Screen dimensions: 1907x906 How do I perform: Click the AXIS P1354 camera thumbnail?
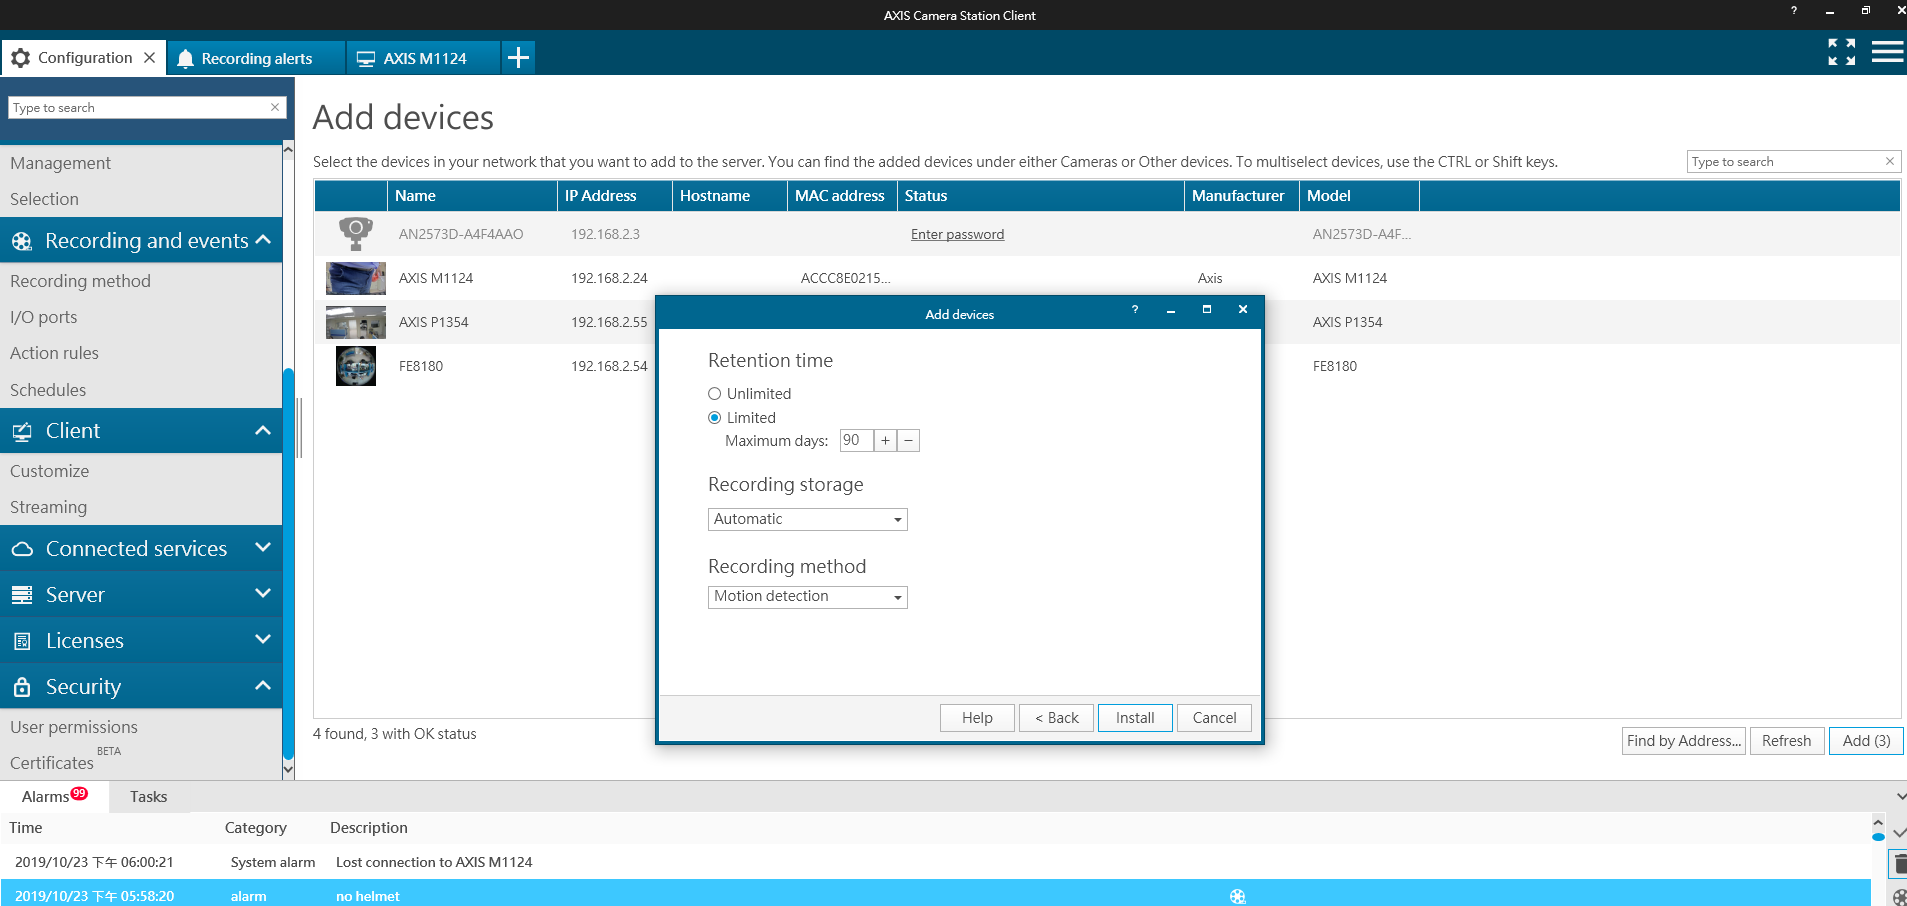(356, 322)
